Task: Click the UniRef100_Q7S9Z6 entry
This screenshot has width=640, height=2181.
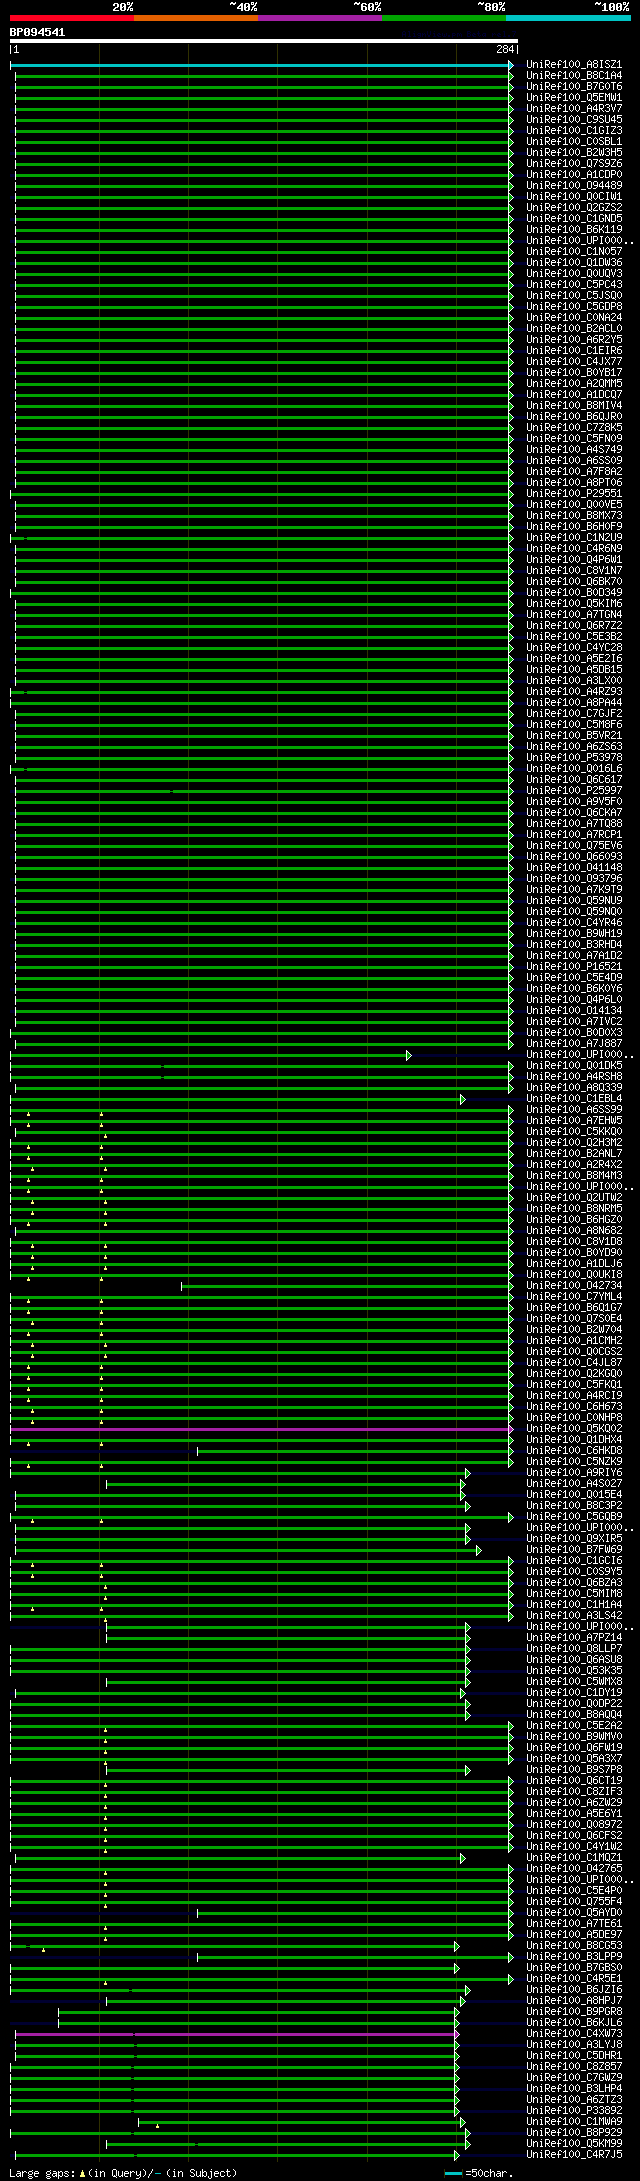Action: tap(574, 164)
